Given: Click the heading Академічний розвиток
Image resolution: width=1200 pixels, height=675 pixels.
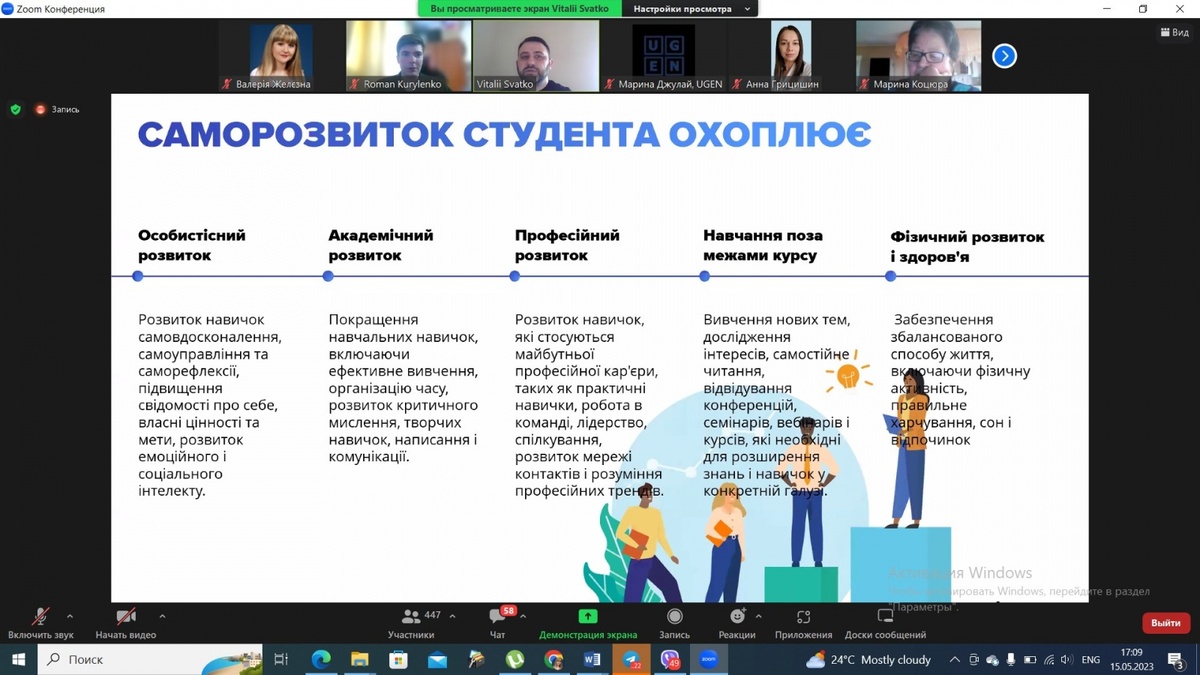Looking at the screenshot, I should pos(380,245).
